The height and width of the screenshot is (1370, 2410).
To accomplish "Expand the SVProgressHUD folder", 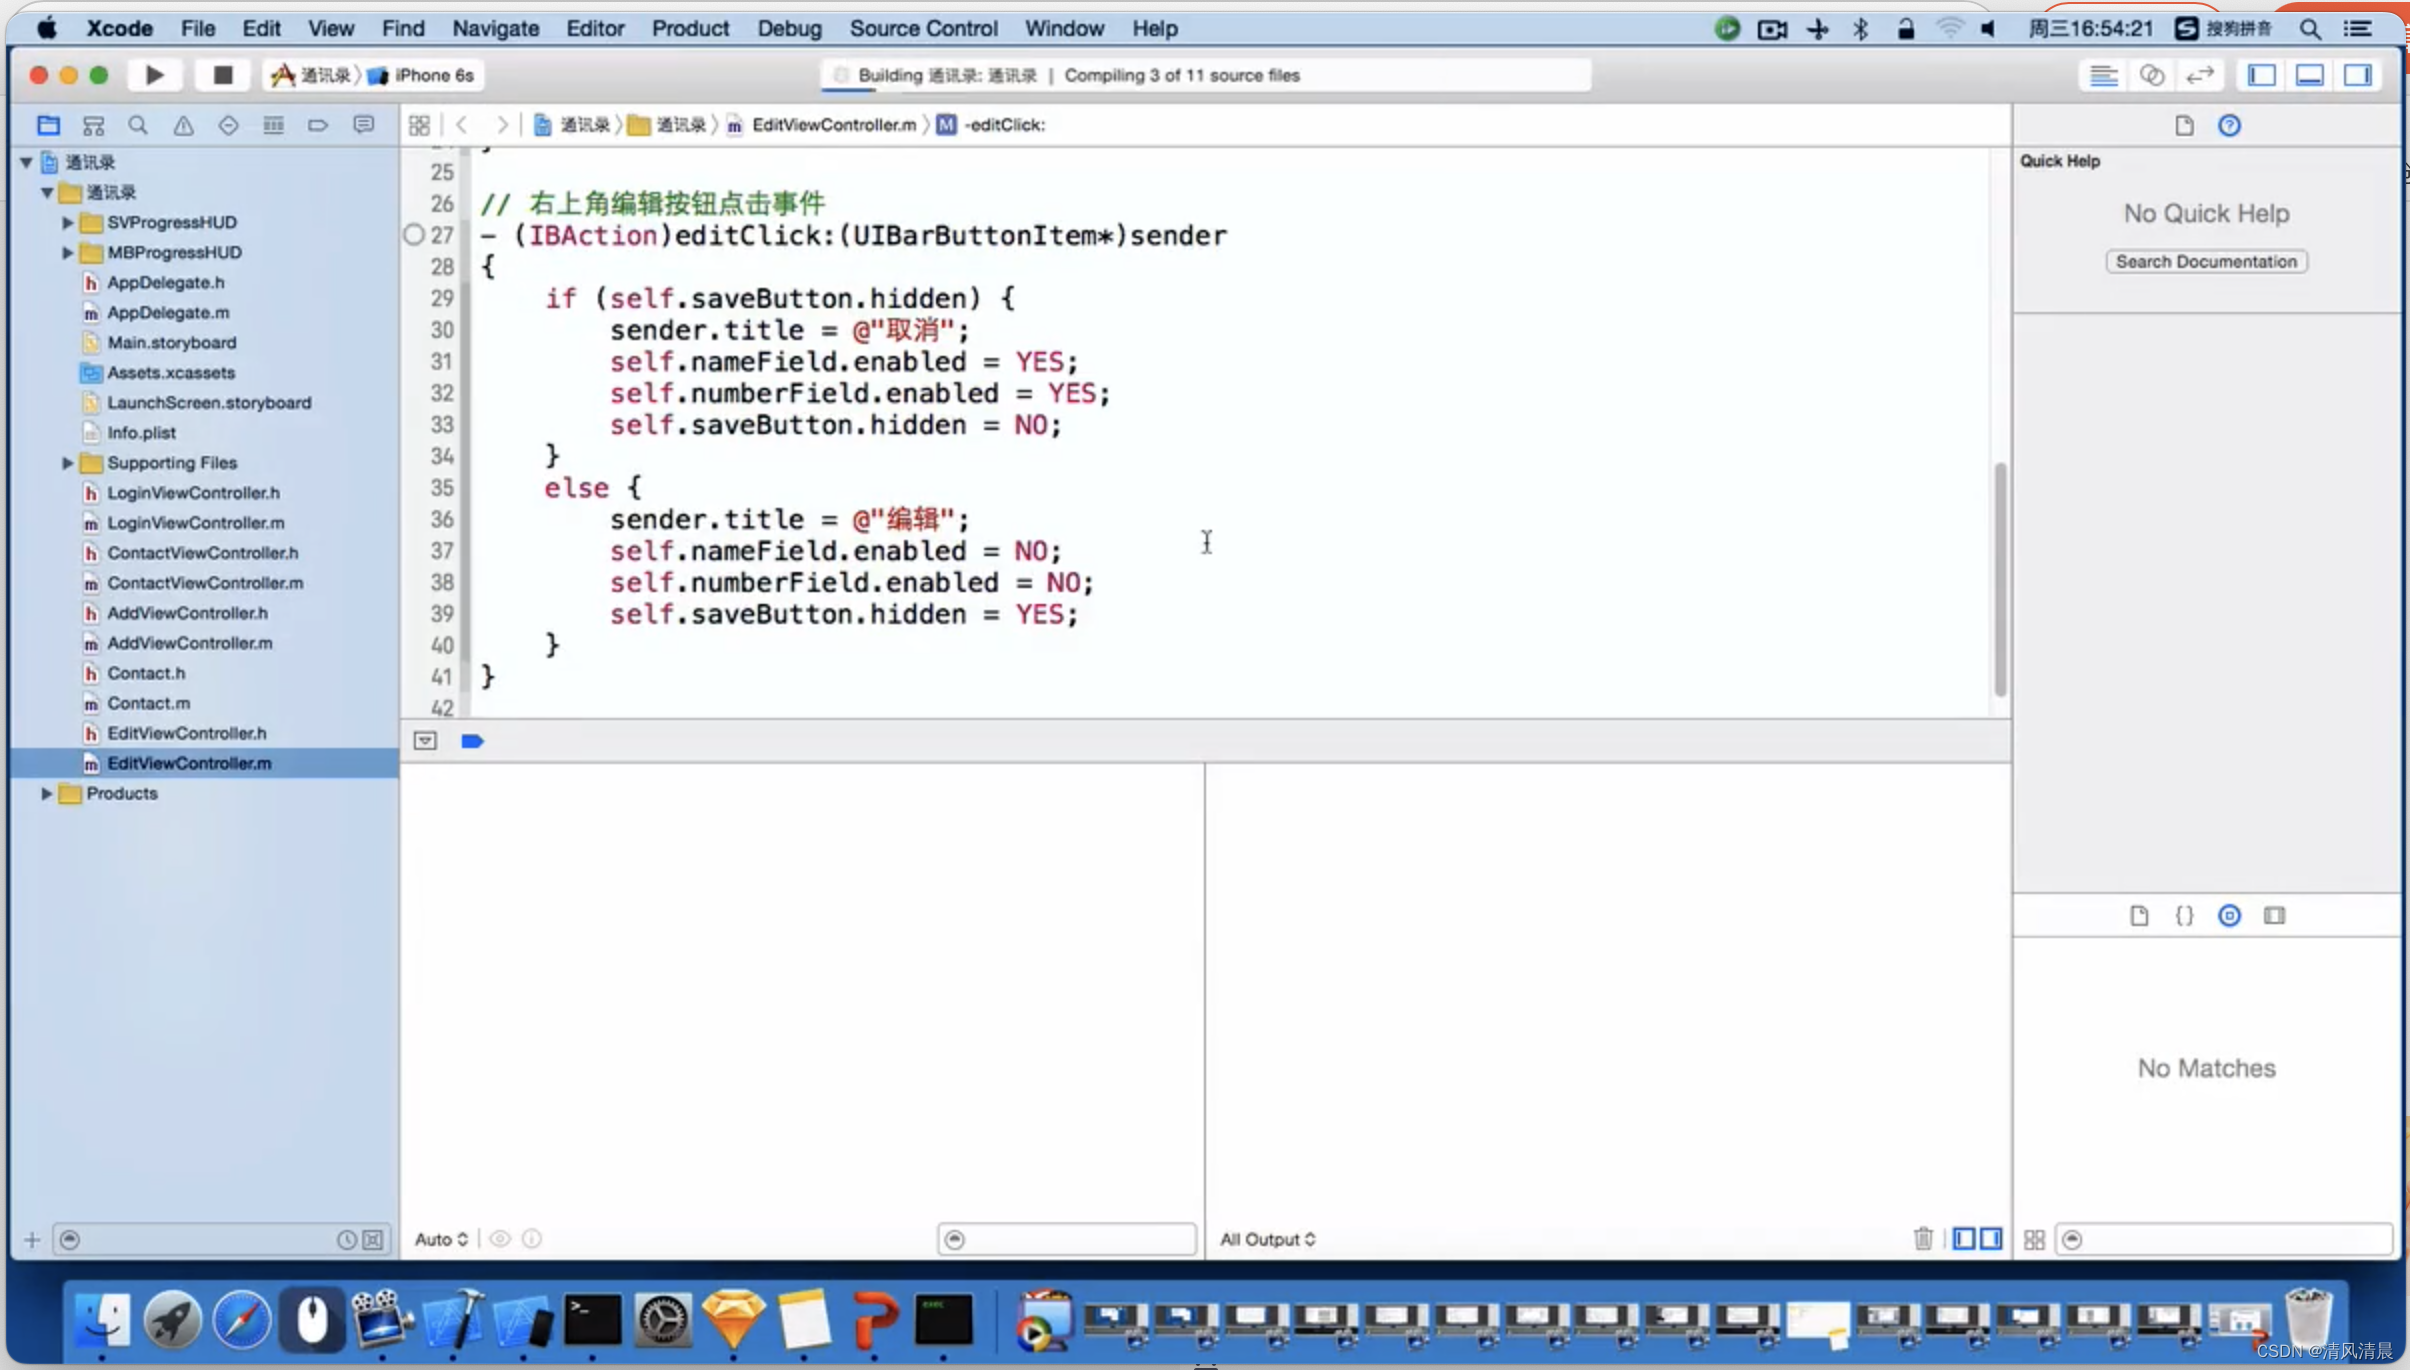I will [67, 222].
